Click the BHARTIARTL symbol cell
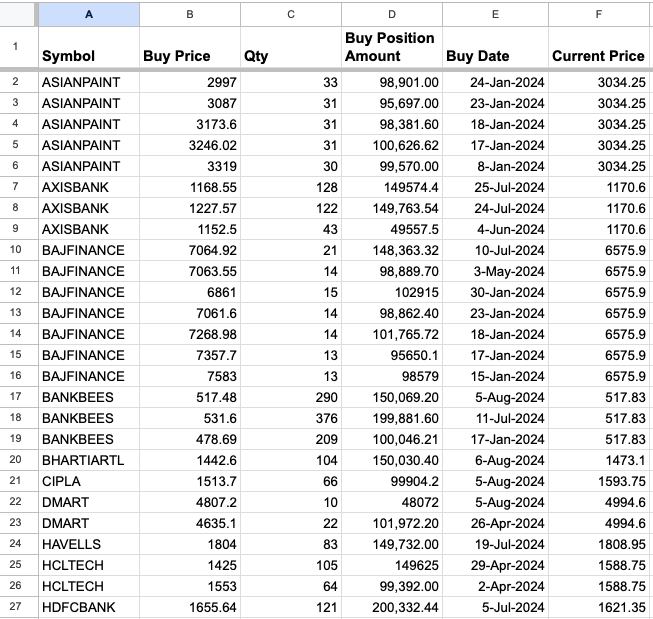 pos(89,460)
